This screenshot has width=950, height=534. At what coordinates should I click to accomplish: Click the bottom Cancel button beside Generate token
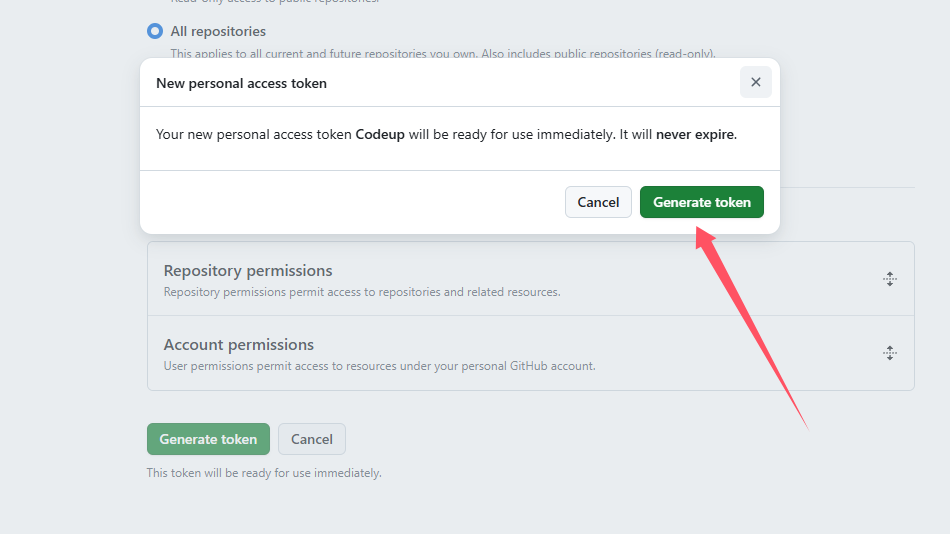point(311,439)
